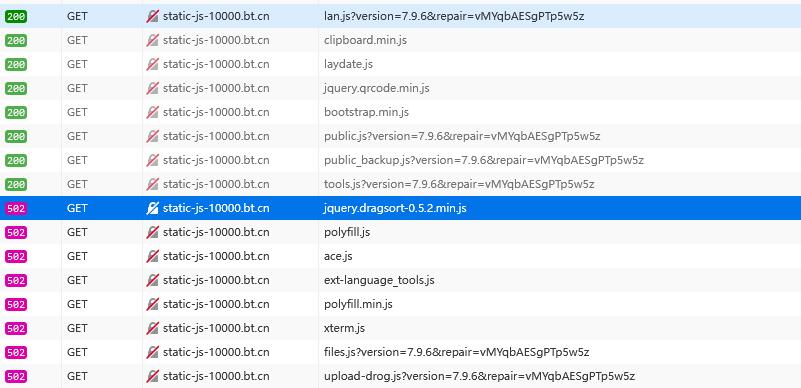The width and height of the screenshot is (801, 388).
Task: Click the 200 status badge for public_backup.js
Action: click(x=16, y=160)
